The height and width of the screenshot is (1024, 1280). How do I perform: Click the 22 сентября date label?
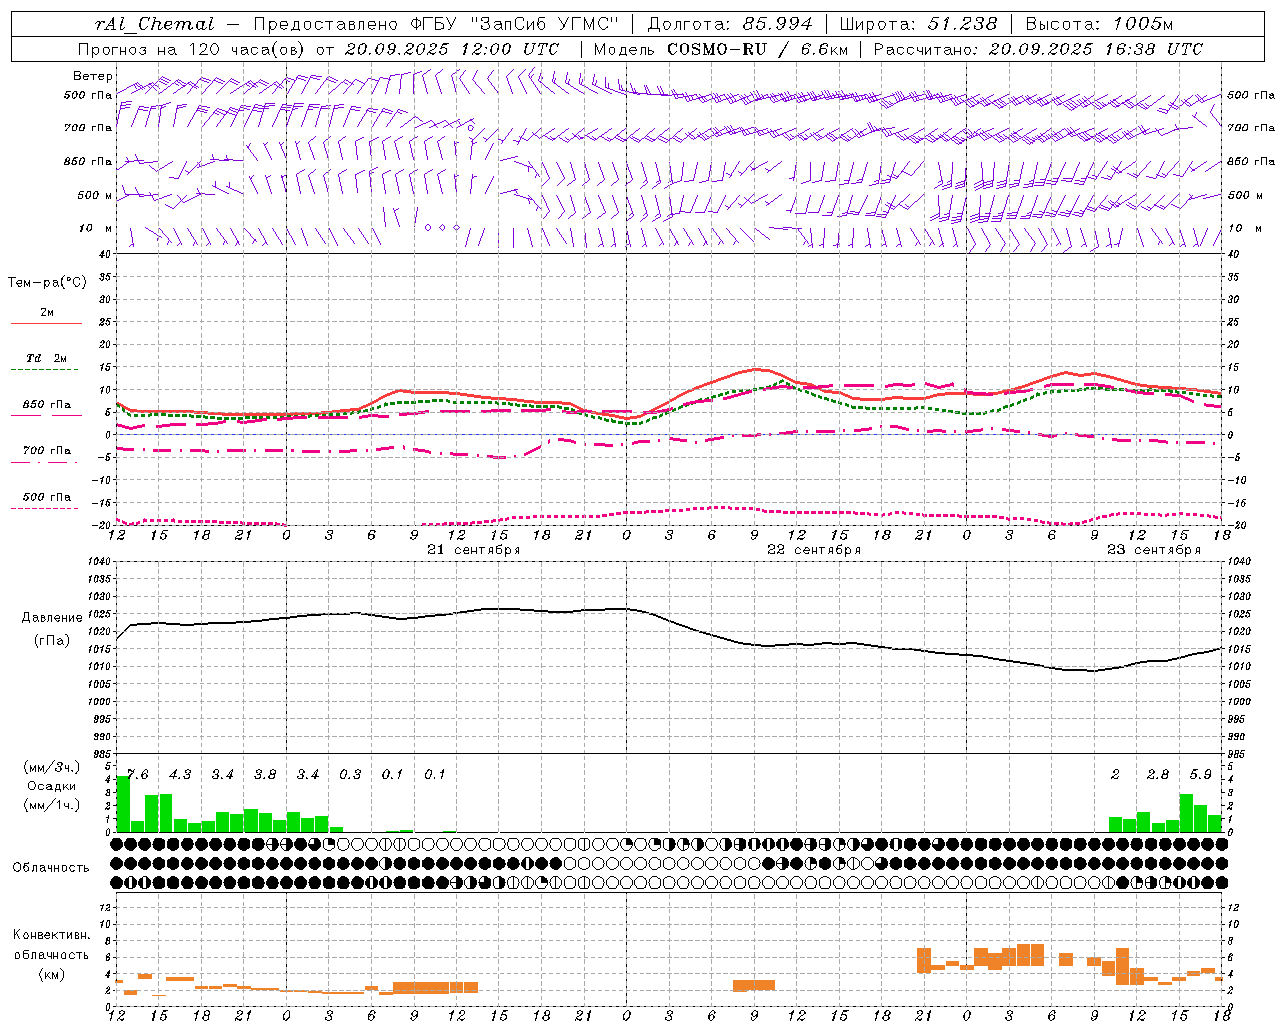click(814, 550)
